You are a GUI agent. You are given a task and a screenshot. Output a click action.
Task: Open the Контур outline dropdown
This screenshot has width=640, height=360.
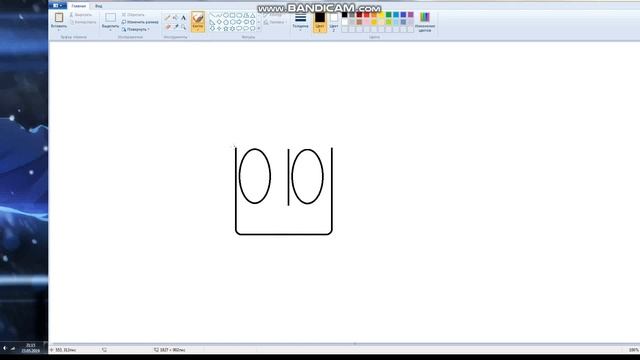(x=274, y=15)
